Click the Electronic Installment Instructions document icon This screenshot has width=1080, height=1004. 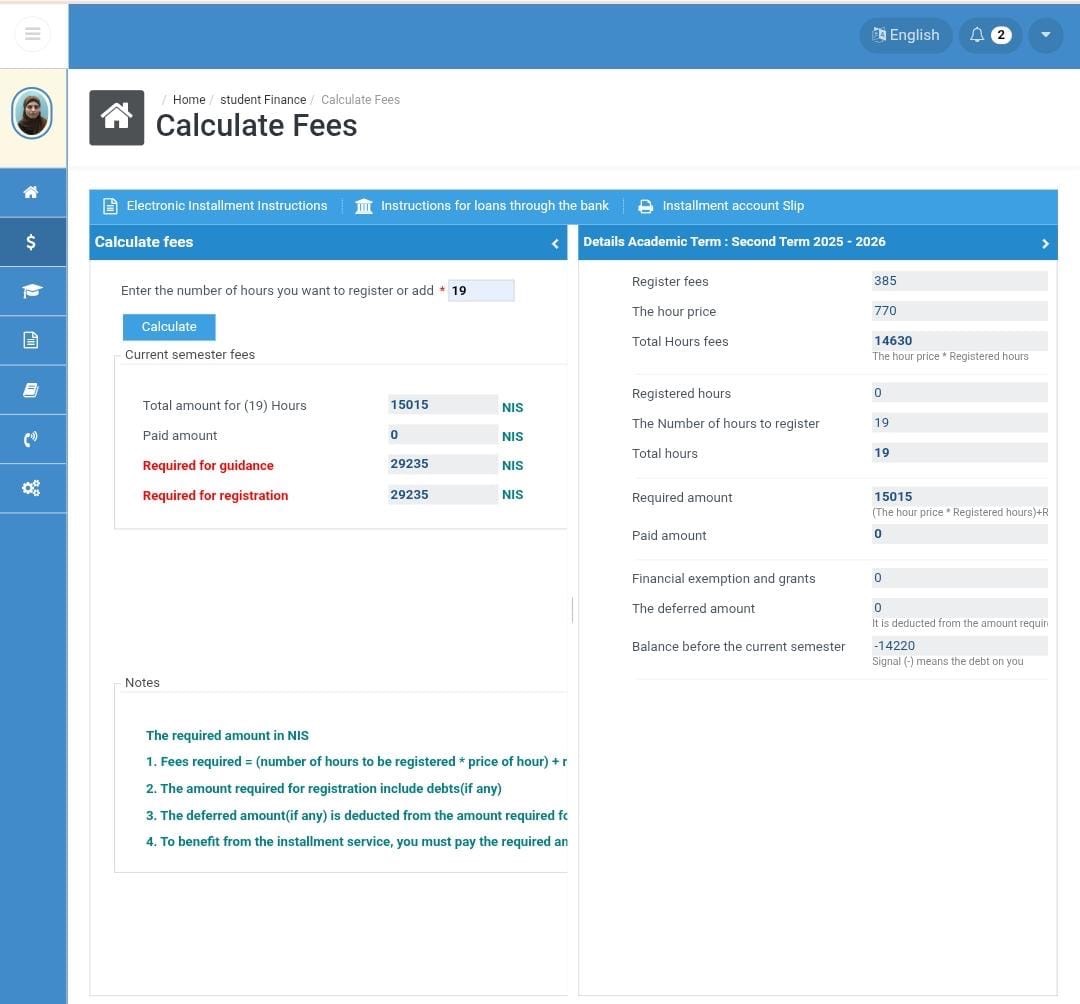pos(110,206)
